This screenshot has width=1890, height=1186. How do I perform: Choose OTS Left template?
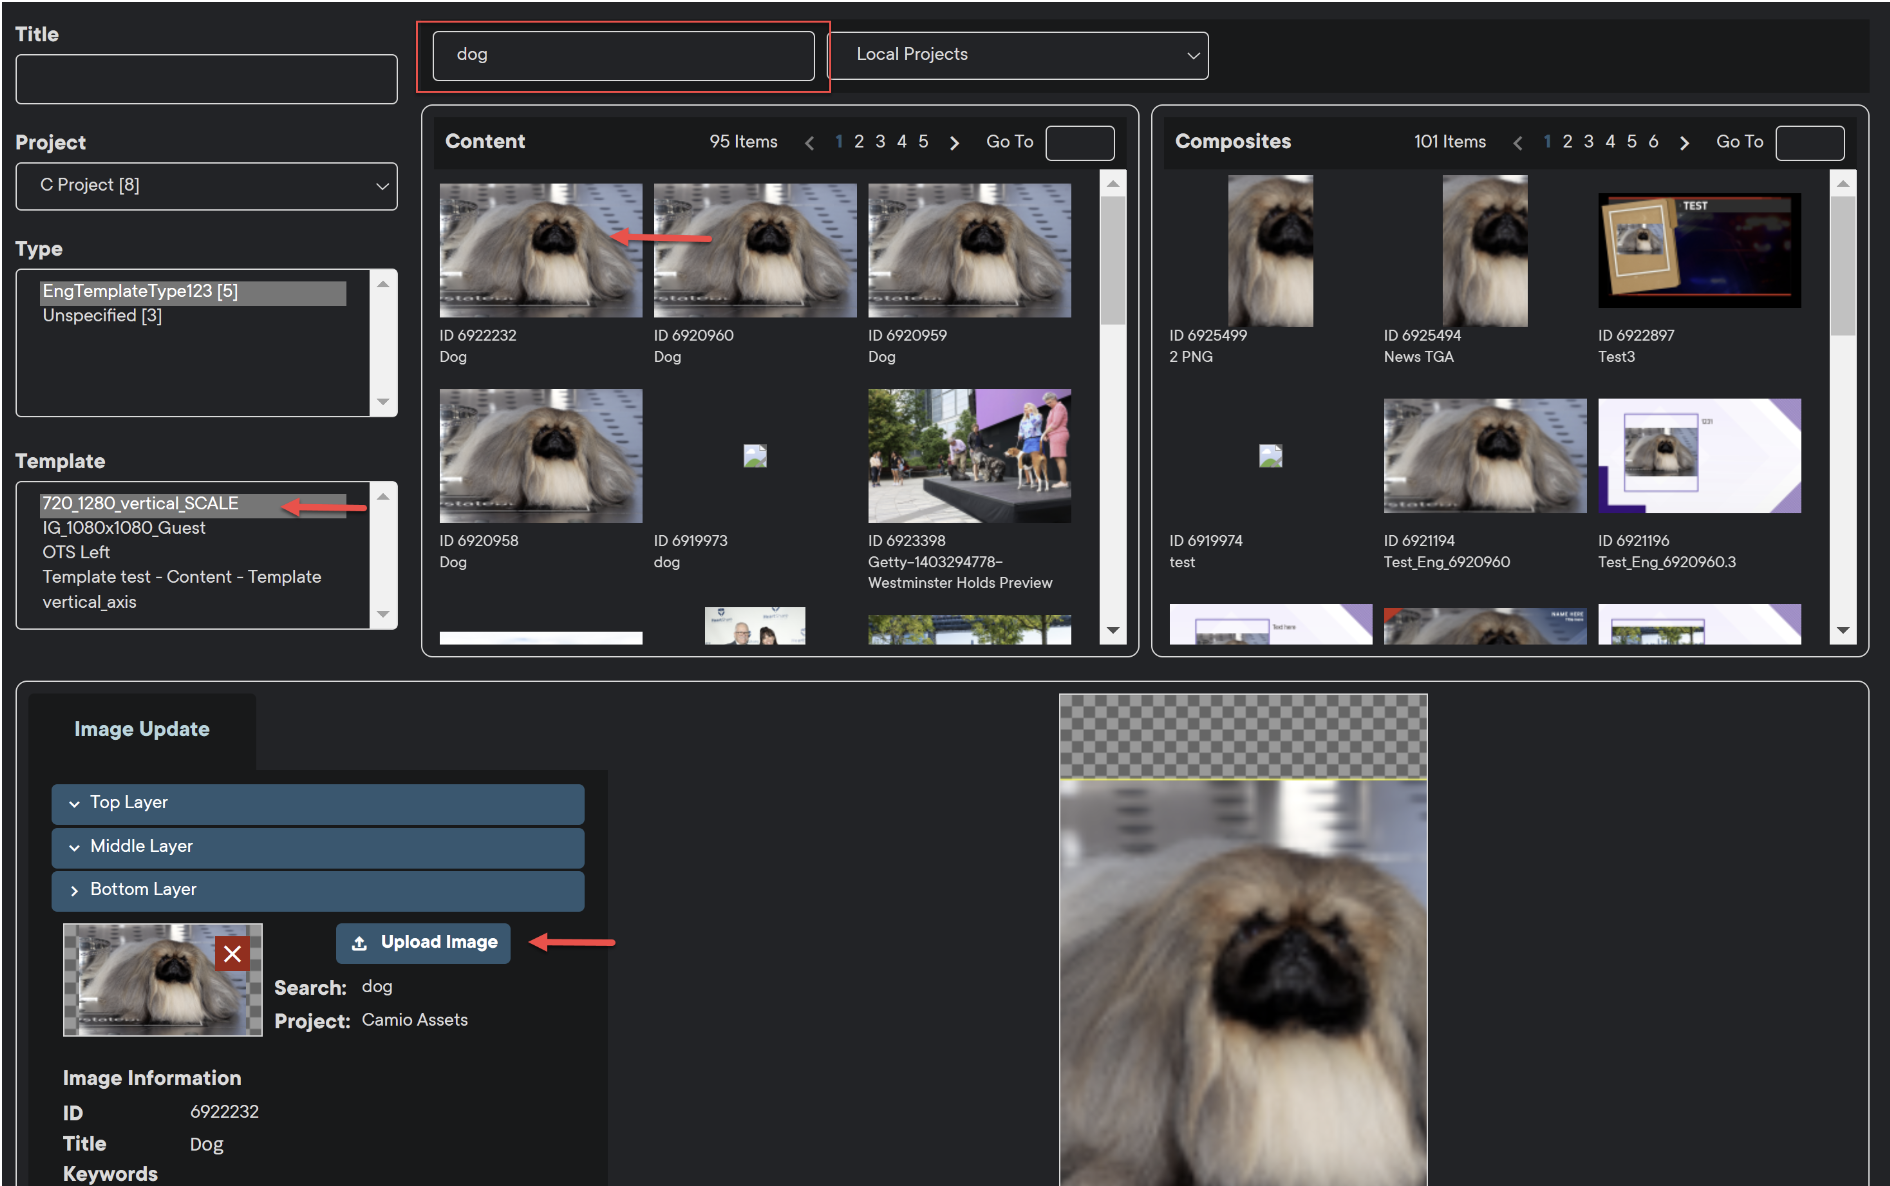[76, 552]
